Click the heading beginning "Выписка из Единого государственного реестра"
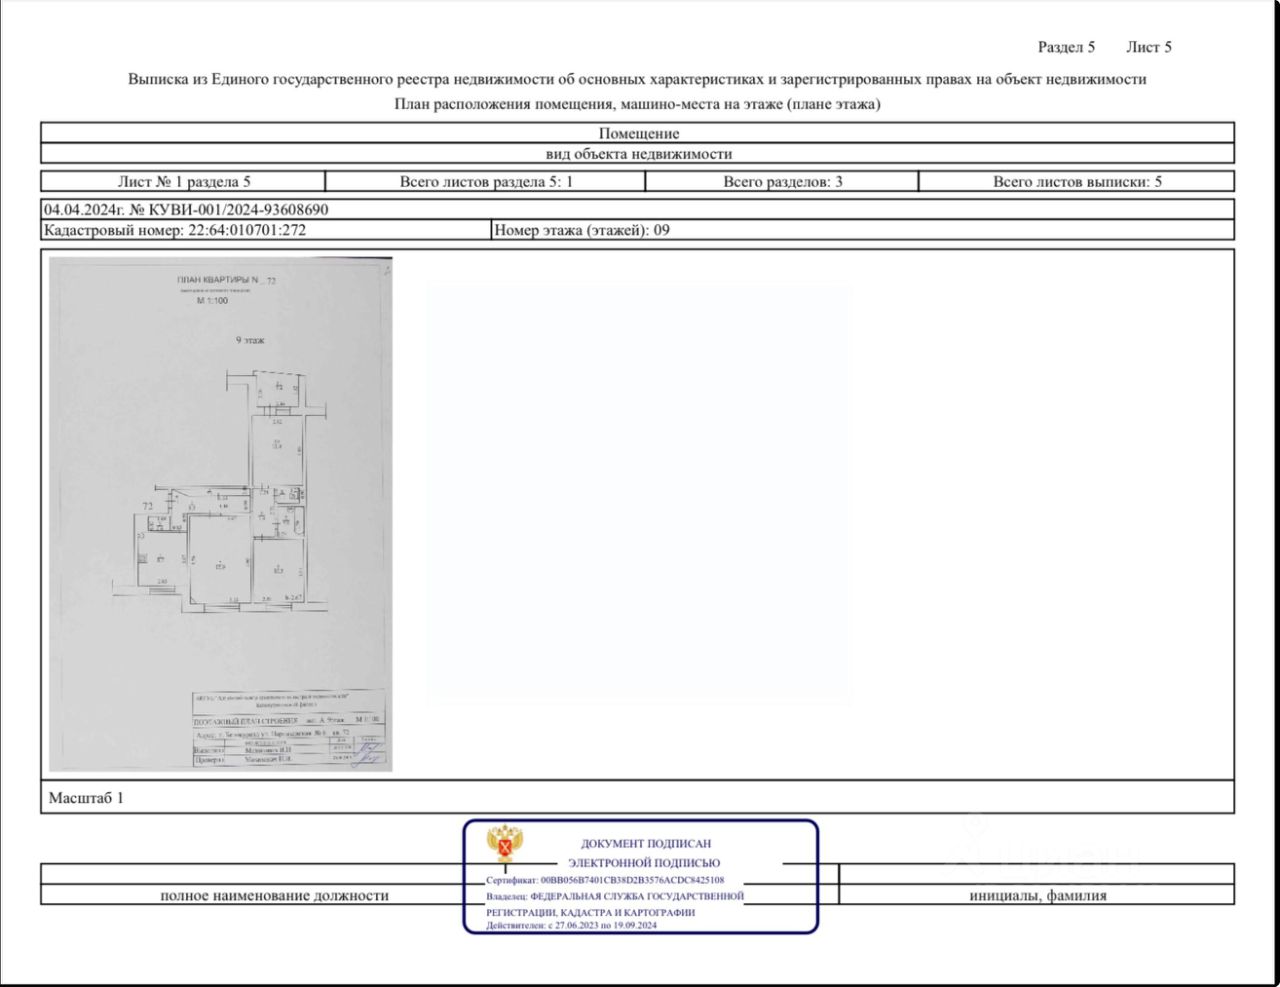1280x987 pixels. [x=637, y=79]
